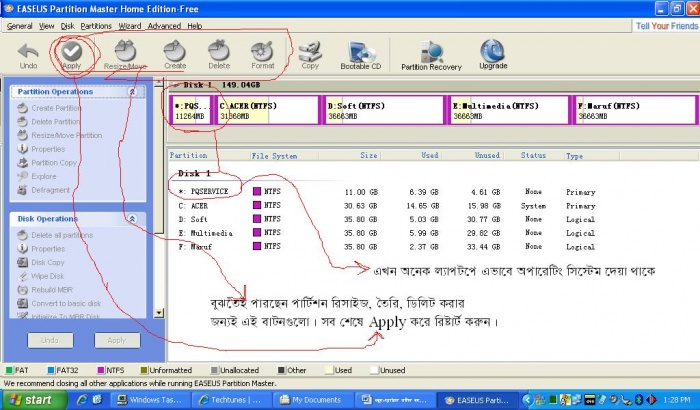700x410 pixels.
Task: Click the Create partition toolbar icon
Action: pos(175,55)
